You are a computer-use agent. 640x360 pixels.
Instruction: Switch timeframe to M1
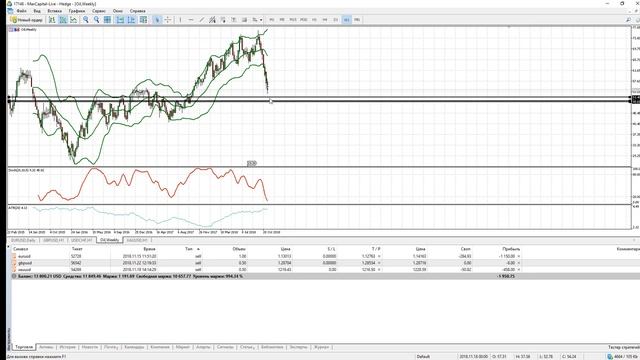click(271, 20)
